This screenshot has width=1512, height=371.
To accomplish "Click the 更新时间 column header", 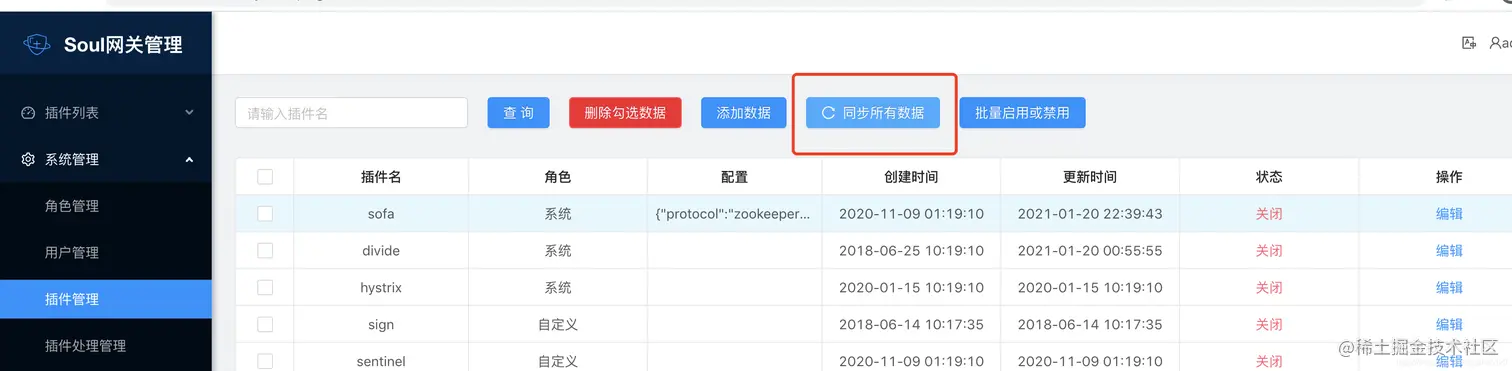I will coord(1090,177).
